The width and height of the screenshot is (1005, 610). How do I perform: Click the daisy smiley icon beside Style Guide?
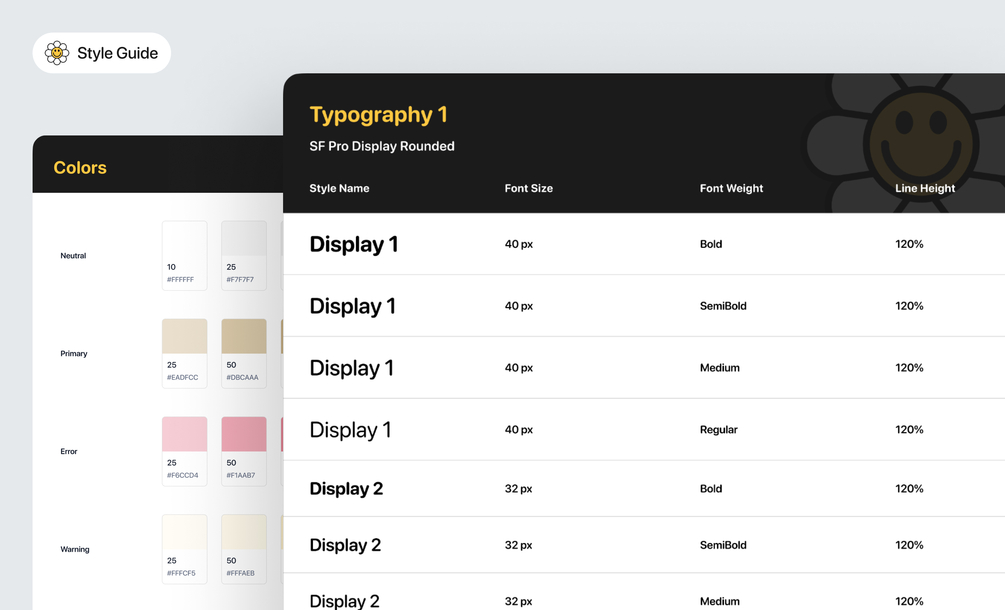pos(57,53)
